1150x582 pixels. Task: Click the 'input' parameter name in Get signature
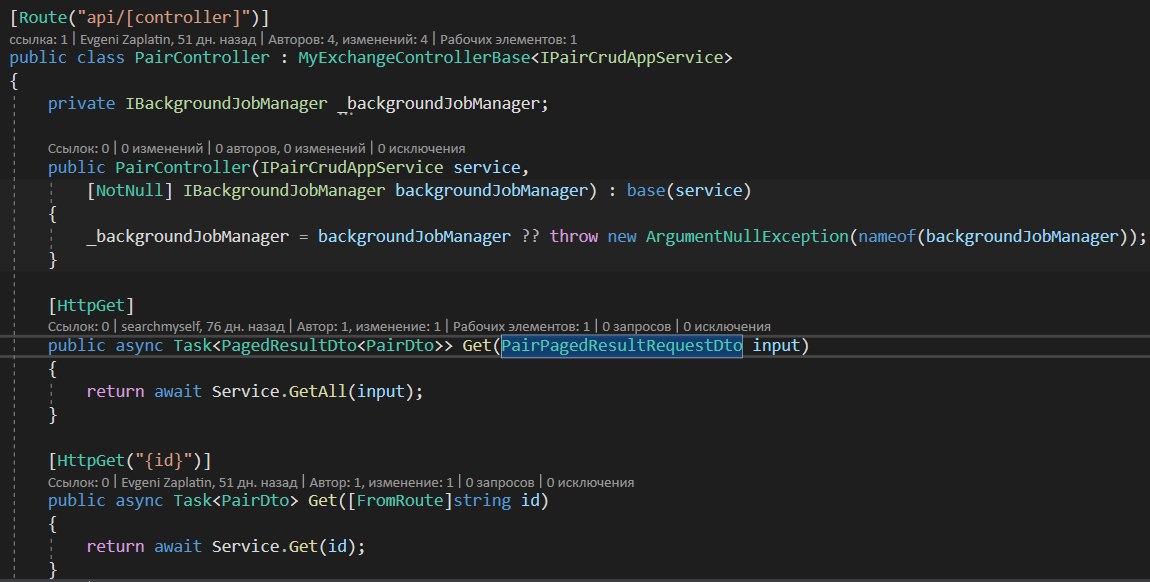(x=776, y=345)
